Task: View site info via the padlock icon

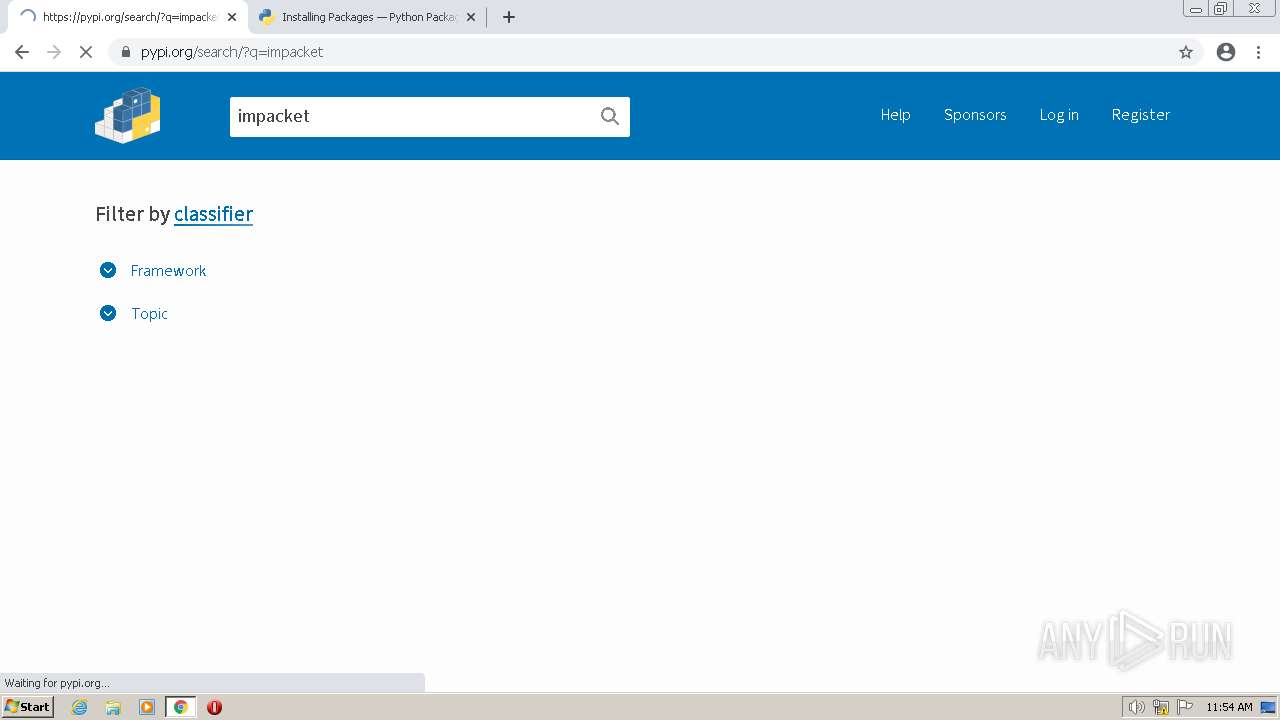Action: [125, 52]
